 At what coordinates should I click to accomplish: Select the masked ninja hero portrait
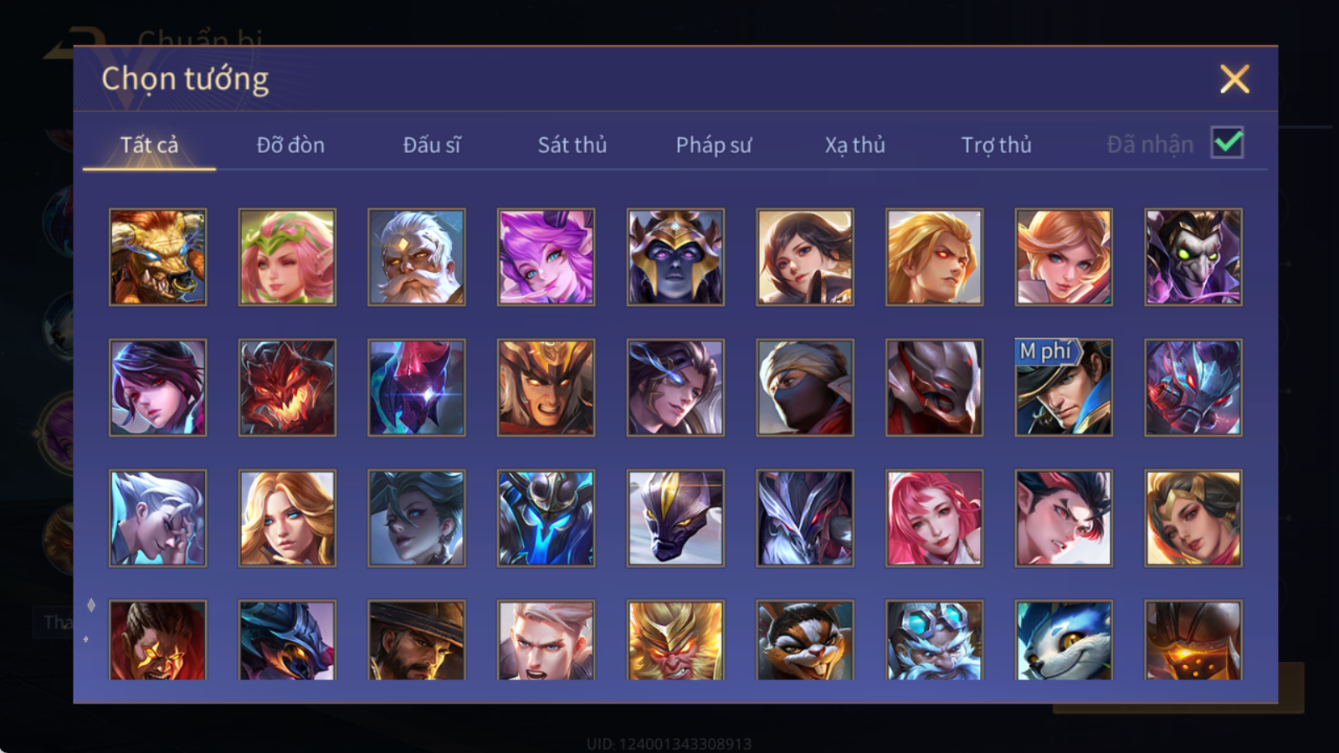(x=805, y=388)
